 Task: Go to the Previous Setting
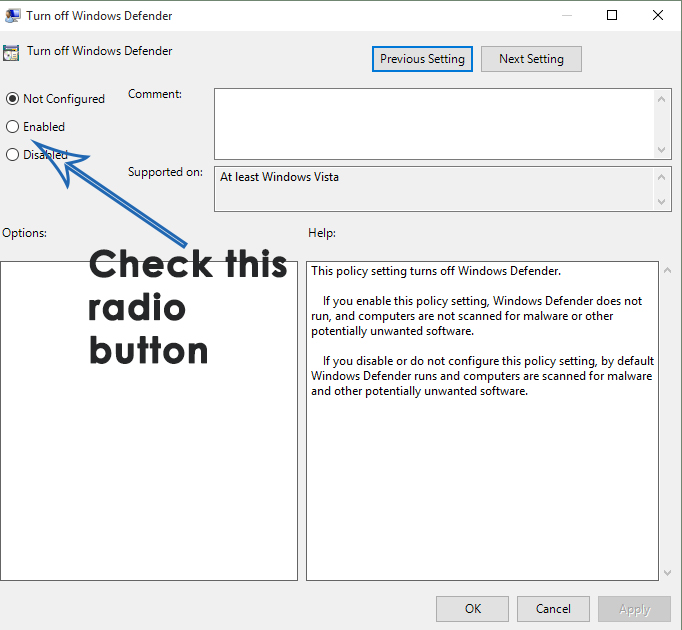click(x=422, y=59)
